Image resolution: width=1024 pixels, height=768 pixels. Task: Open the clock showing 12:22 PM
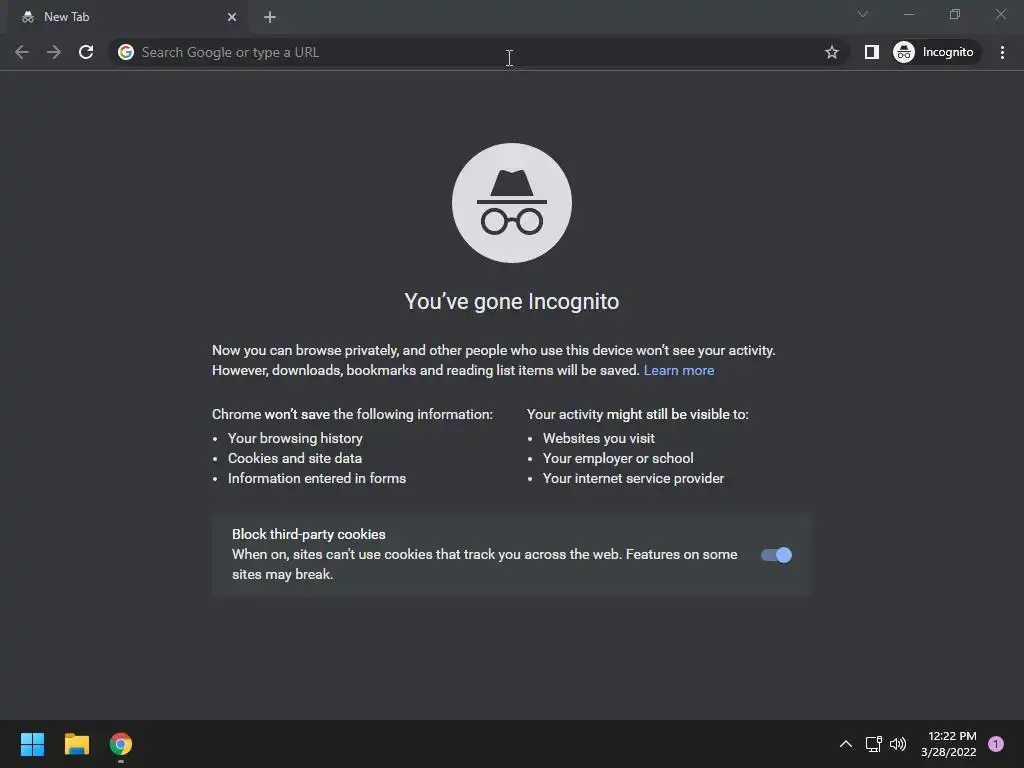pyautogui.click(x=949, y=744)
